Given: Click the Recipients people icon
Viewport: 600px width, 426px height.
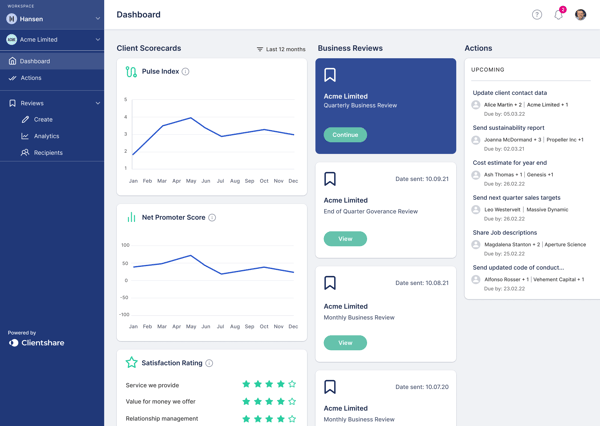Looking at the screenshot, I should pyautogui.click(x=25, y=152).
